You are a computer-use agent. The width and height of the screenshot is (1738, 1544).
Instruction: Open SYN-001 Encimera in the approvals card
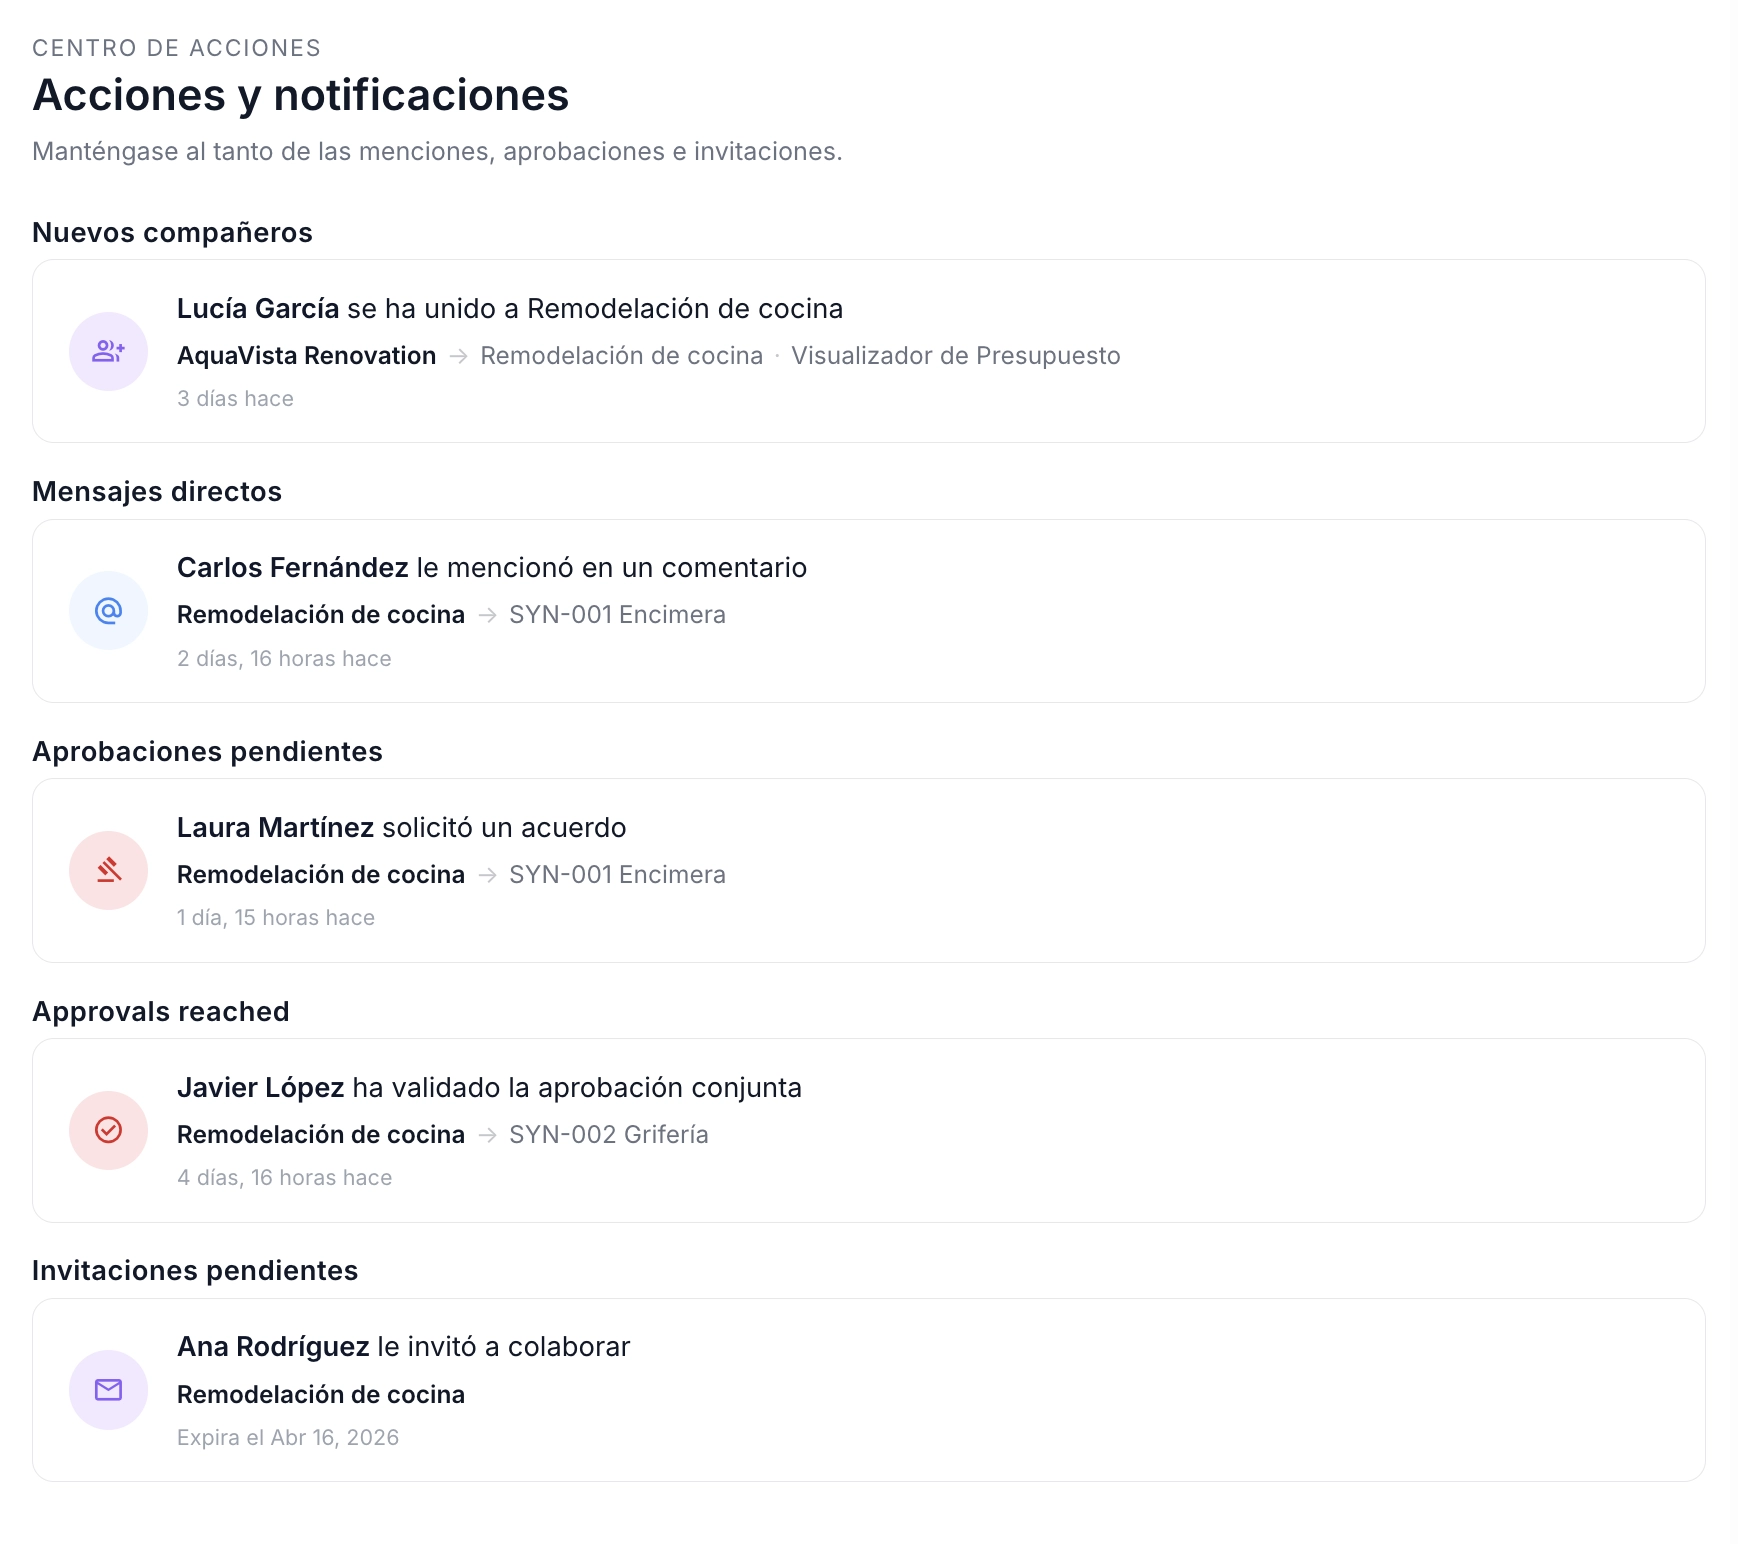coord(617,875)
